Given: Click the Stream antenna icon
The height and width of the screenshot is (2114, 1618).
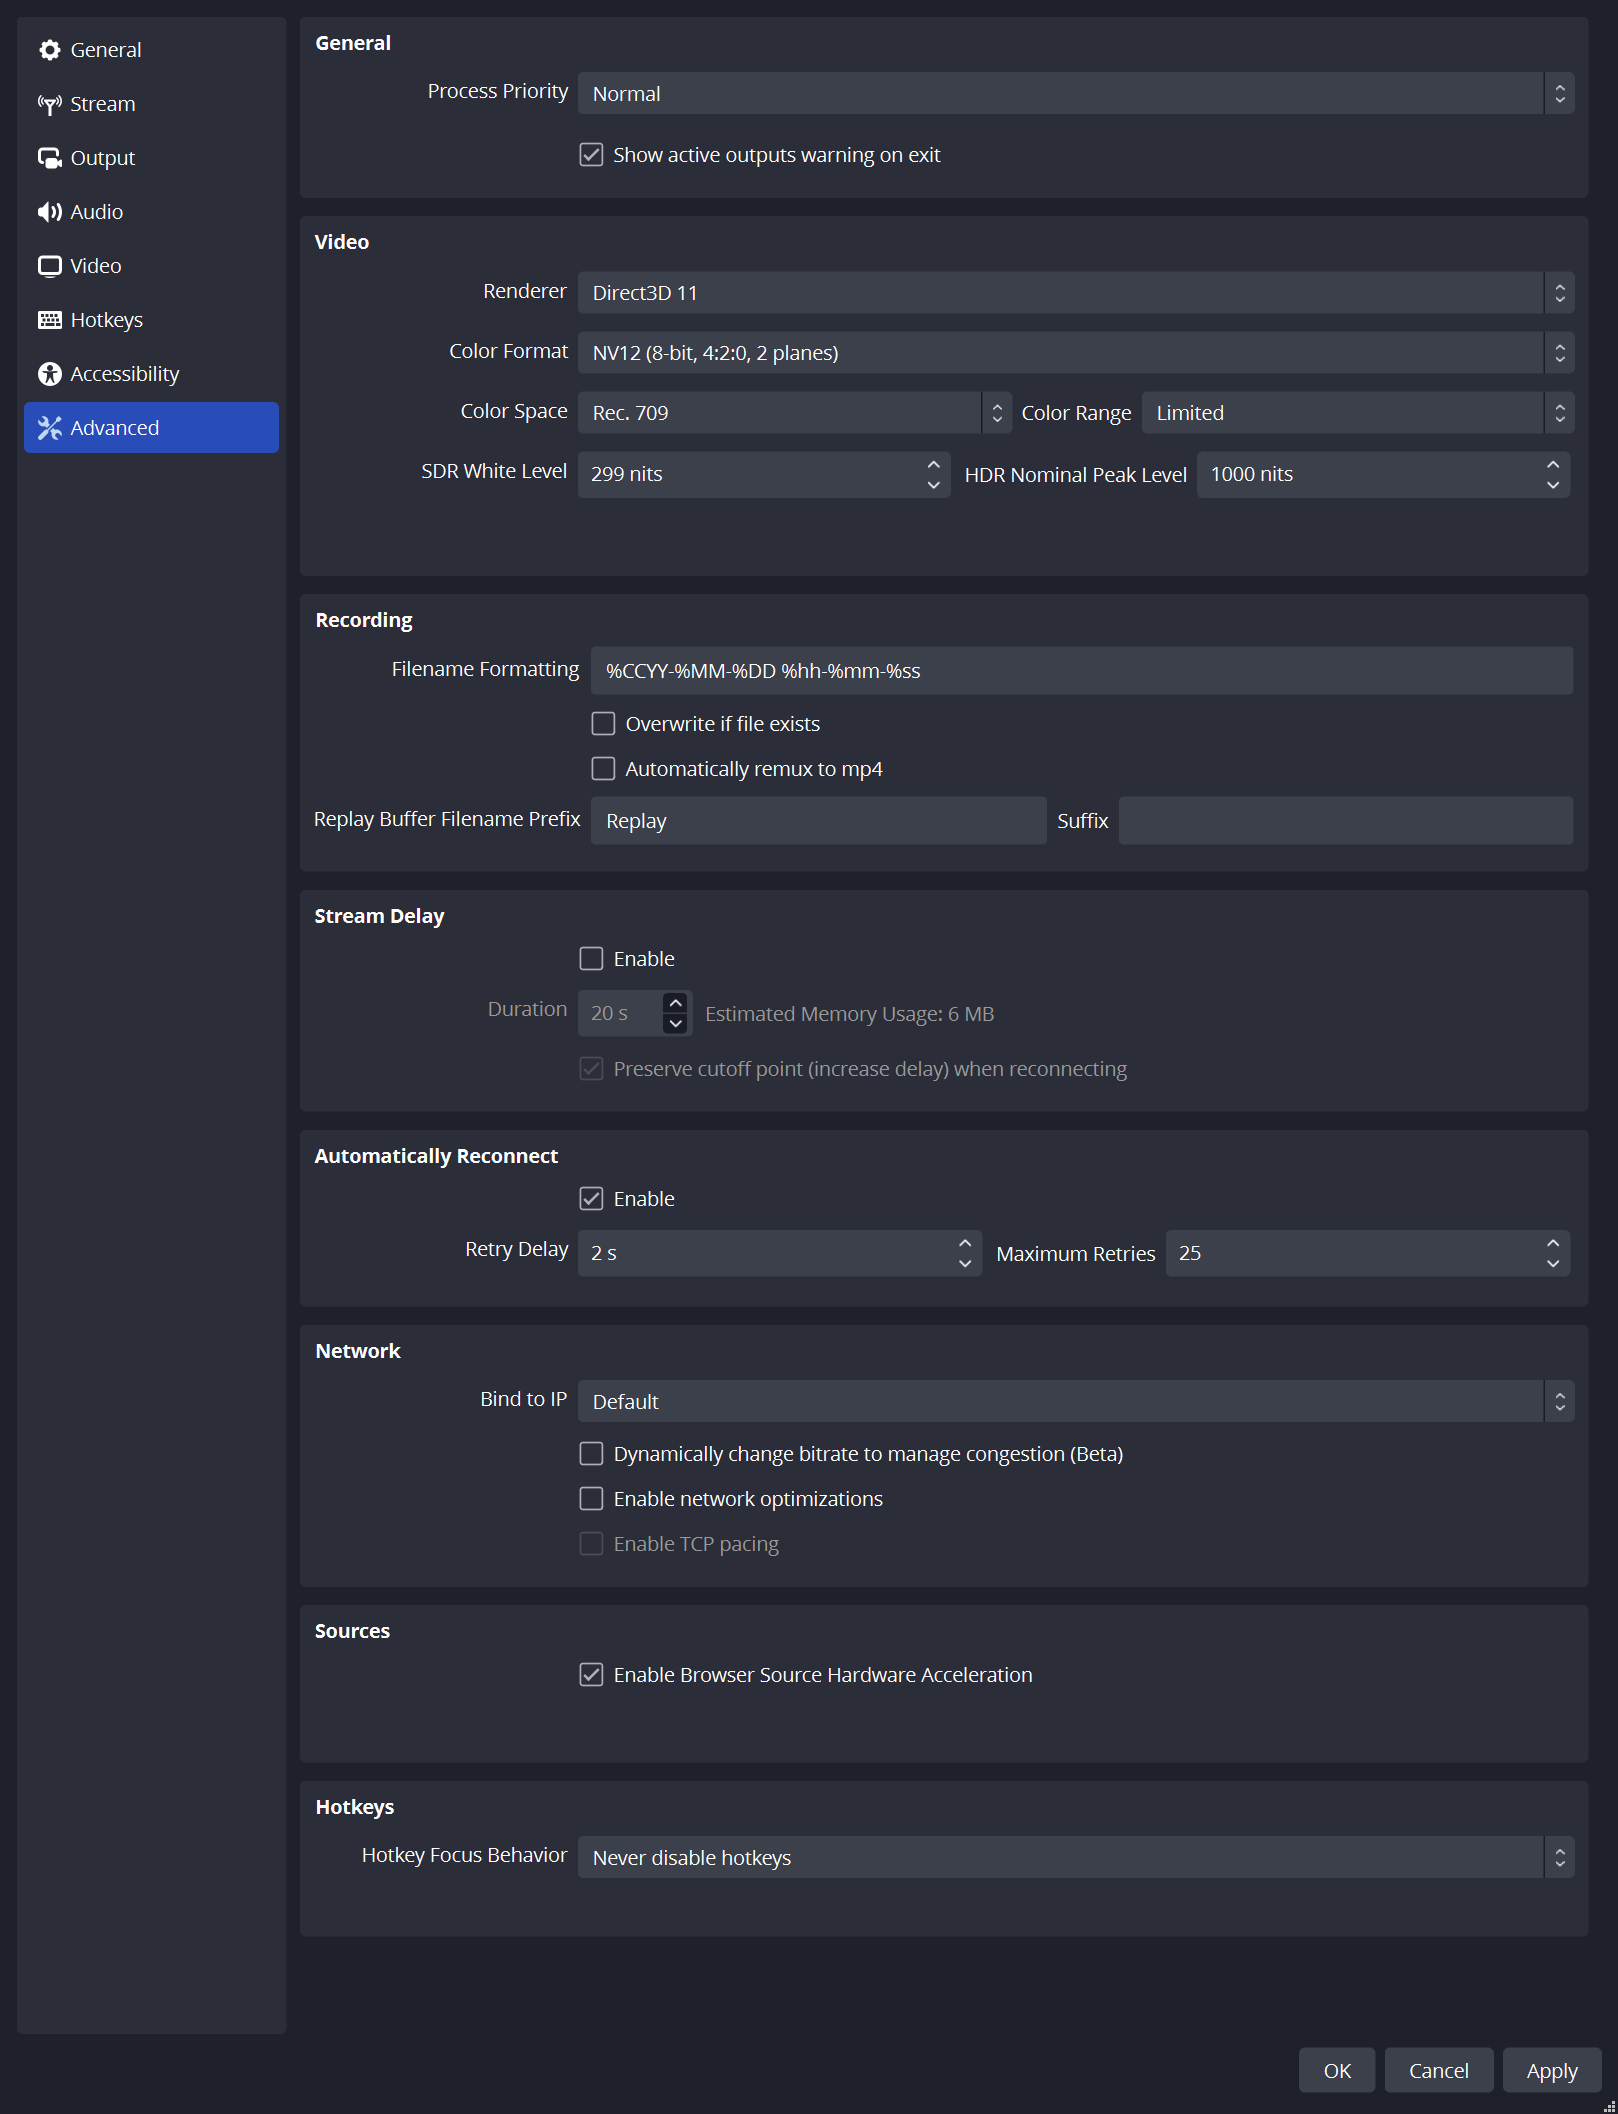Looking at the screenshot, I should click(51, 103).
